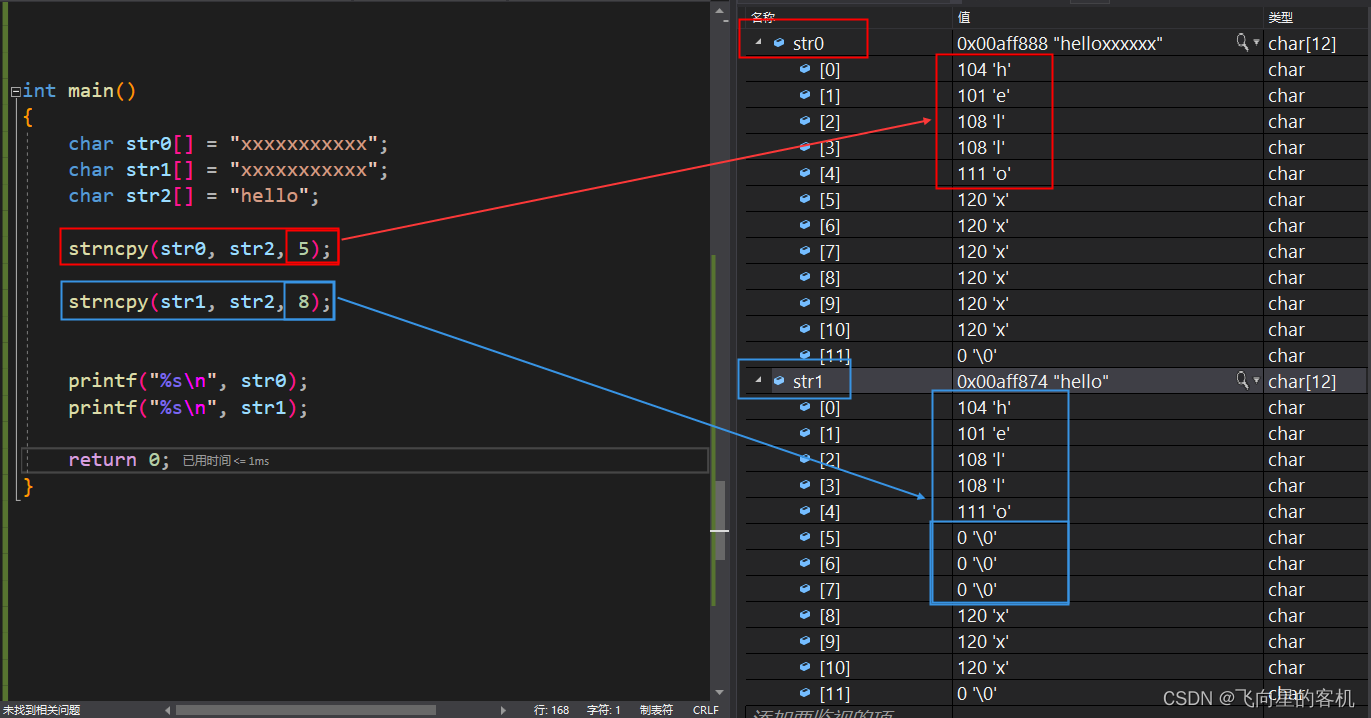The image size is (1371, 718).
Task: Select the [11] element row under str0
Action: 1058,356
